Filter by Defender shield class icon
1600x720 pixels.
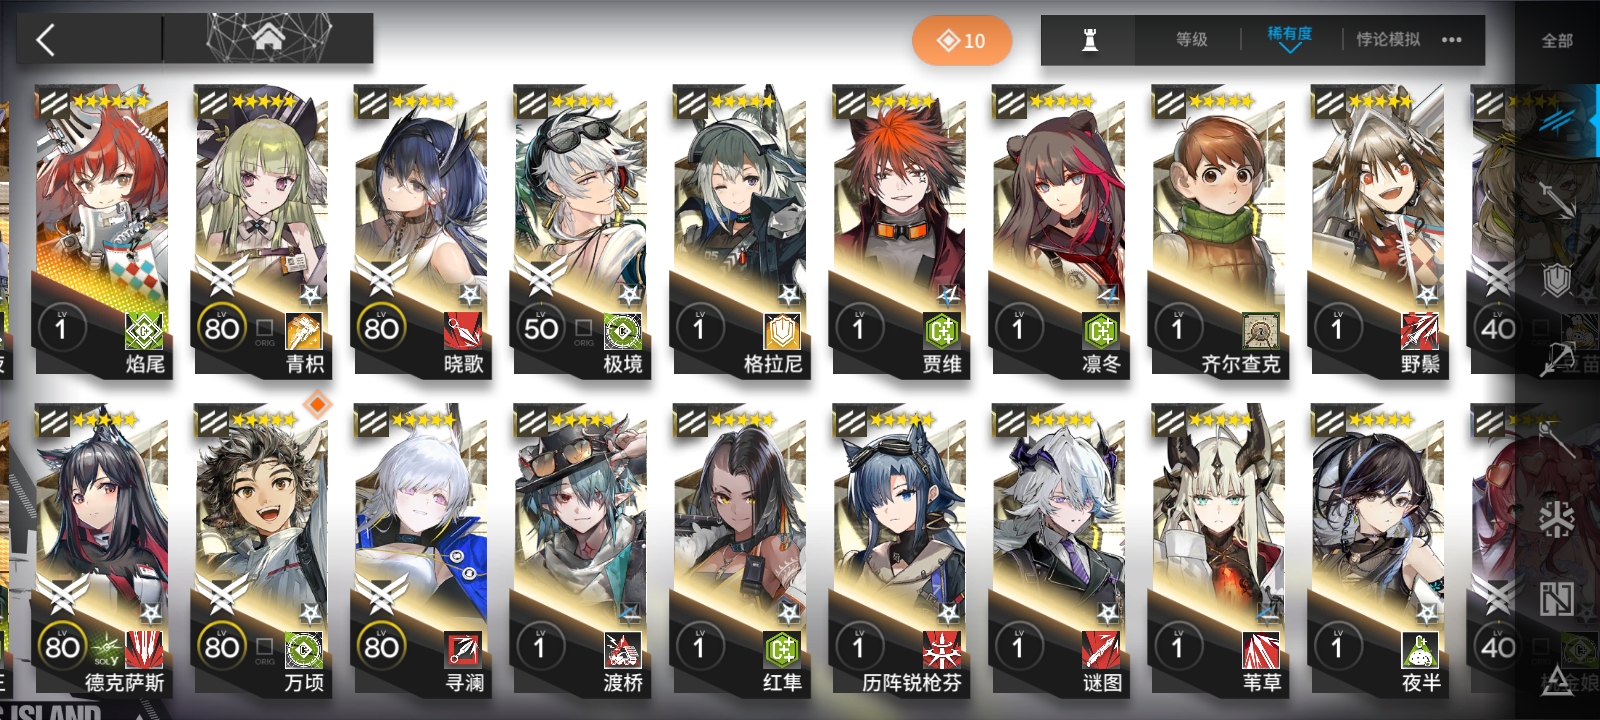point(1556,280)
